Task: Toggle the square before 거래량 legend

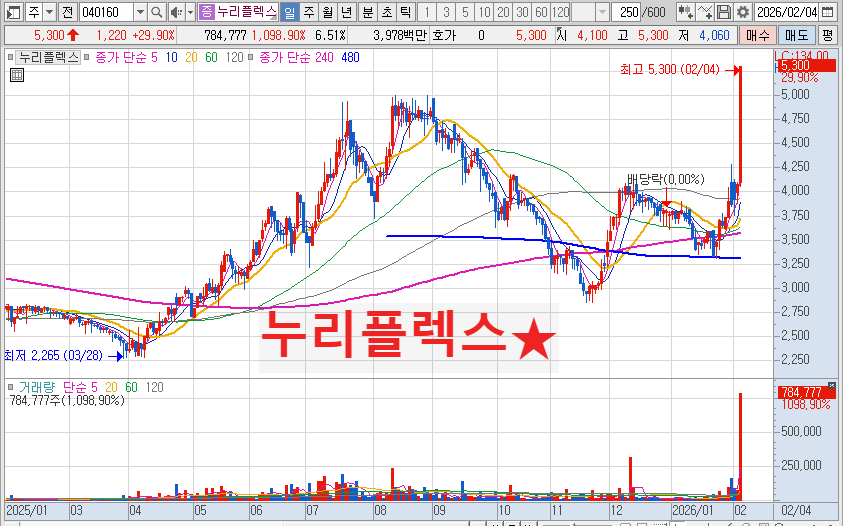Action: [10, 387]
